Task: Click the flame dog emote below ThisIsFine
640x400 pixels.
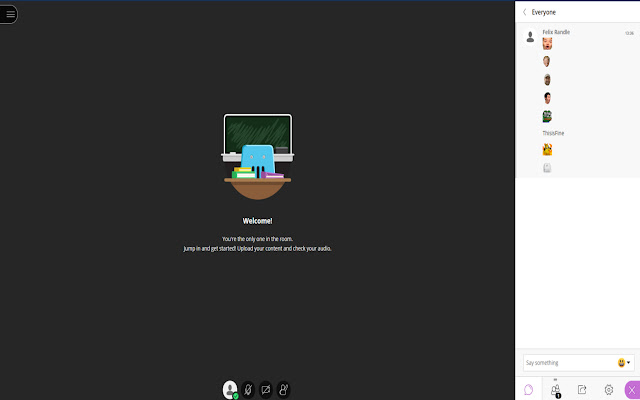Action: click(547, 149)
